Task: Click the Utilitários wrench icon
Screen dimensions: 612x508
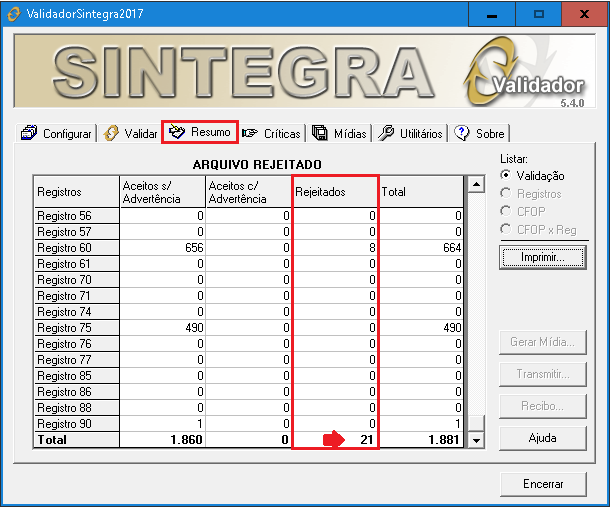Action: pyautogui.click(x=386, y=133)
